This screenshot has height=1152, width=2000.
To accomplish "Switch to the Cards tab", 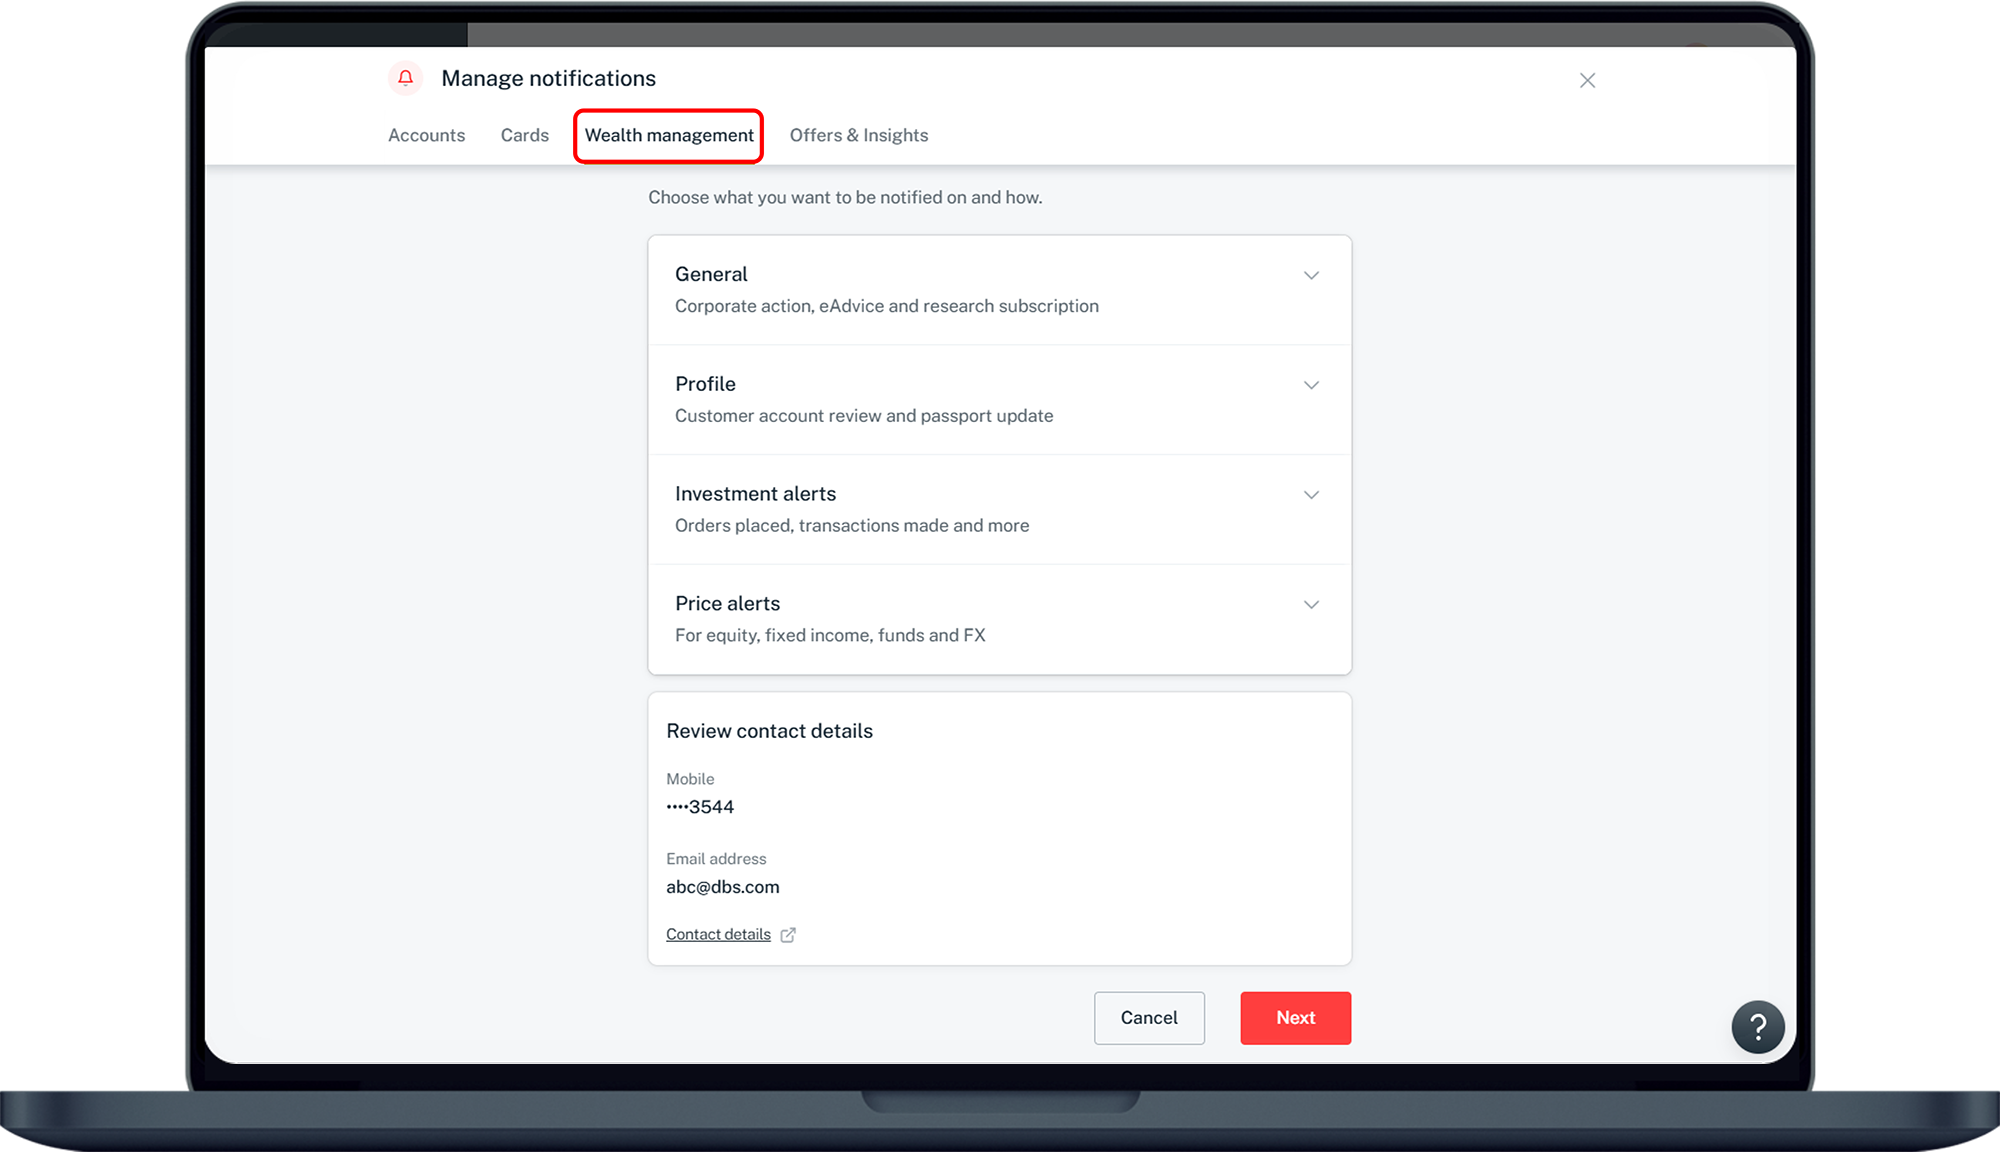I will [524, 135].
